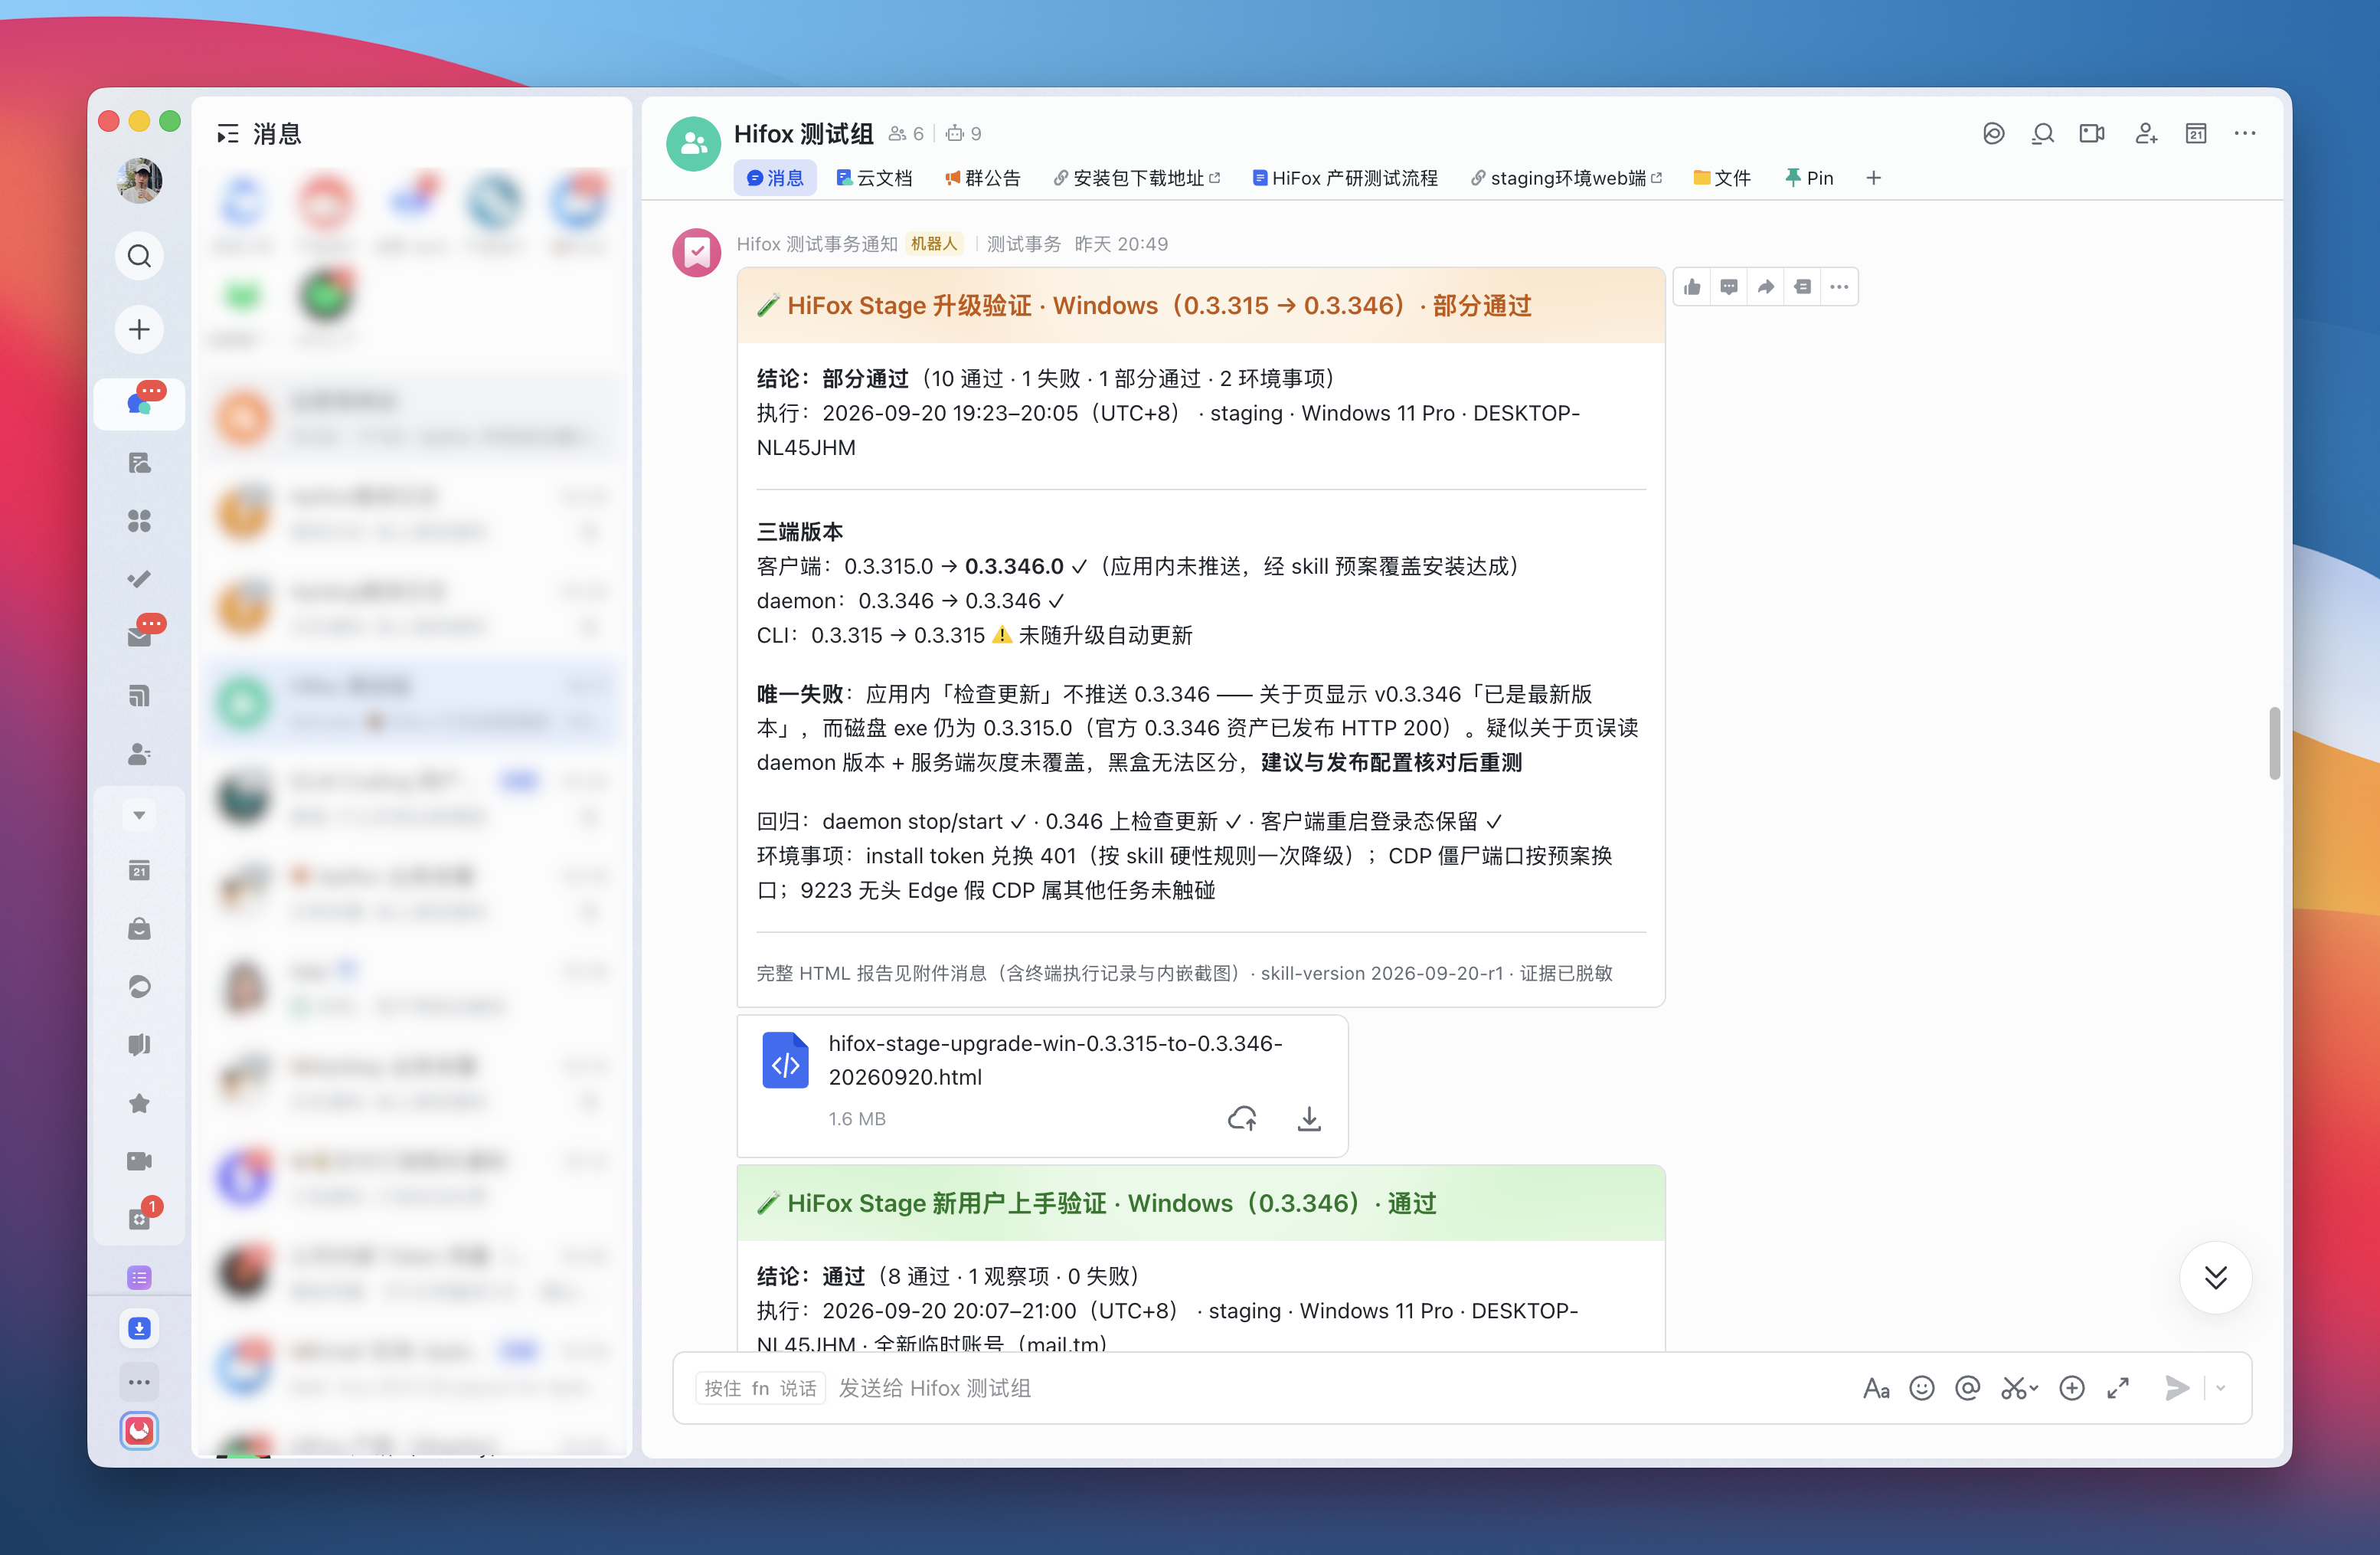Open text formatting Aa option

pyautogui.click(x=1876, y=1388)
